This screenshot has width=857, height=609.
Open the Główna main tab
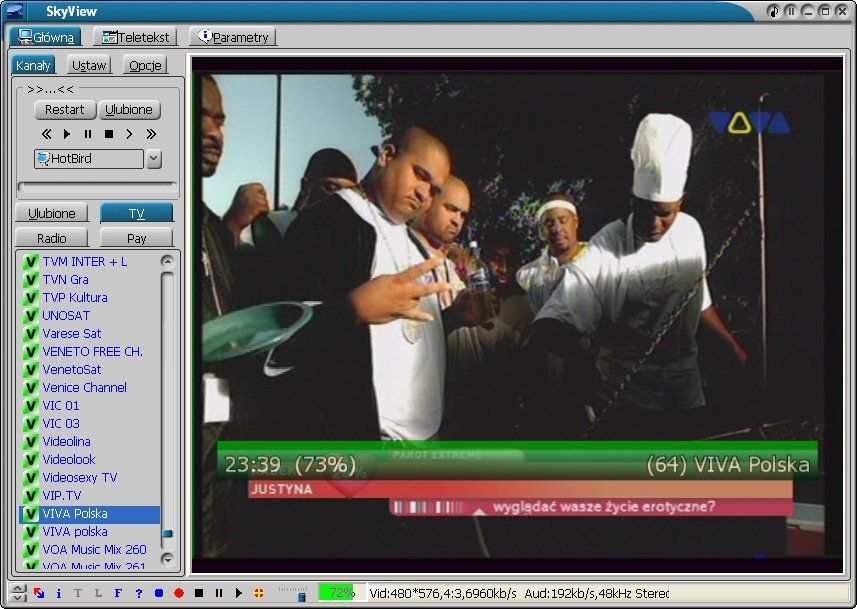click(x=46, y=37)
